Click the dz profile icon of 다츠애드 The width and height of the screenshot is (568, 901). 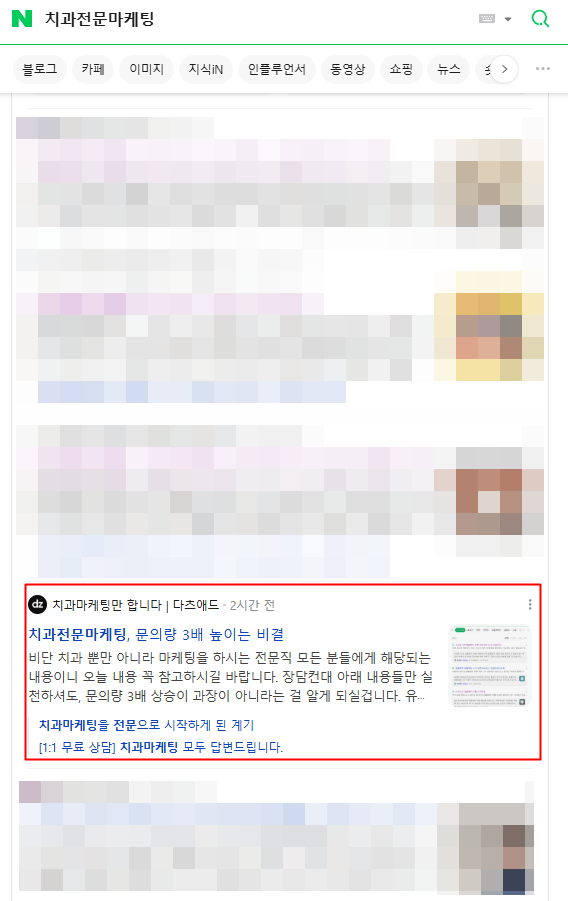[37, 604]
